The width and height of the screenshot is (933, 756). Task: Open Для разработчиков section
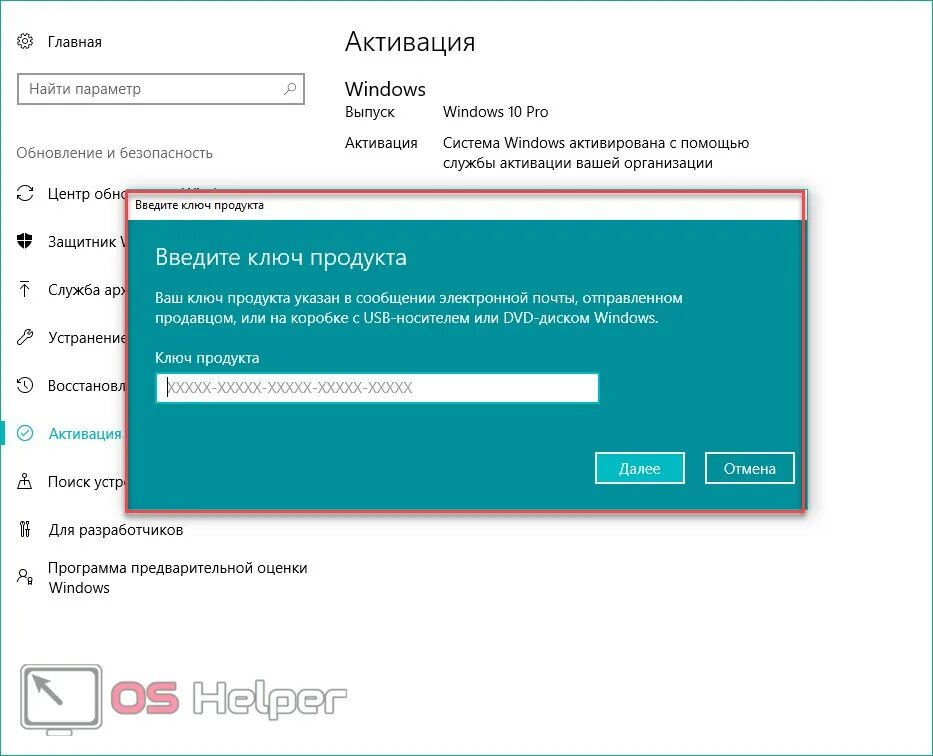[115, 530]
